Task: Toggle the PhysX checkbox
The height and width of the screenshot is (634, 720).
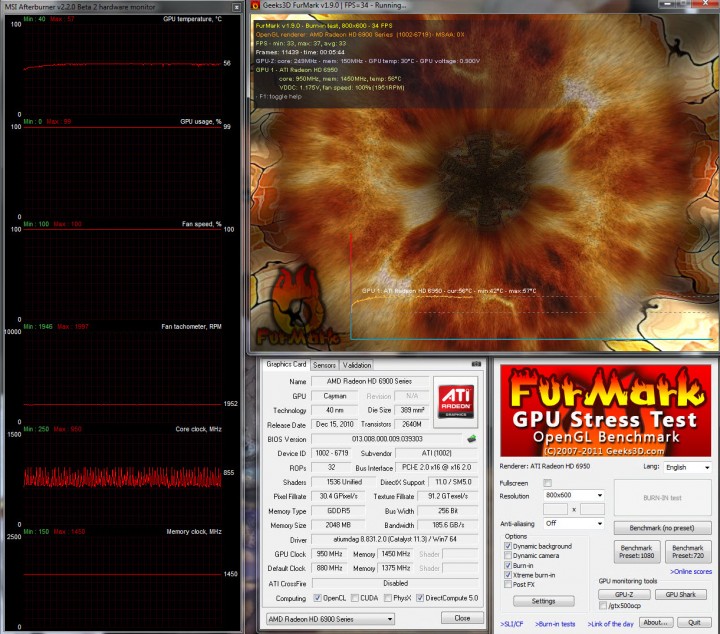Action: click(x=388, y=598)
